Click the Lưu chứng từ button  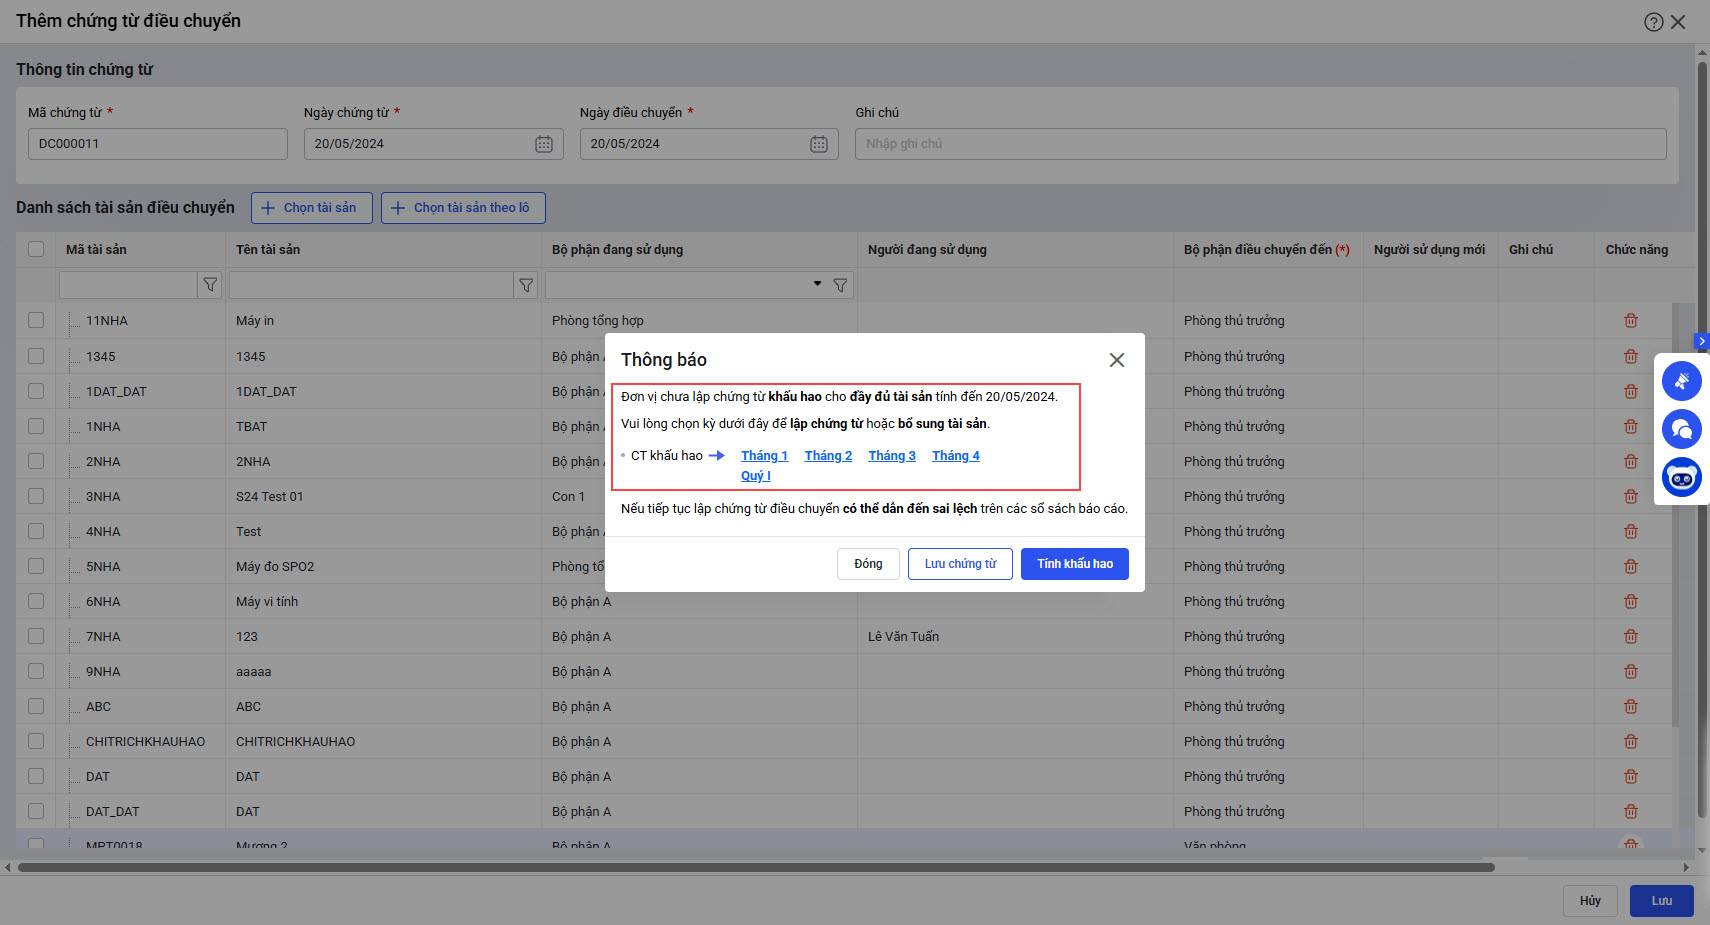coord(960,564)
